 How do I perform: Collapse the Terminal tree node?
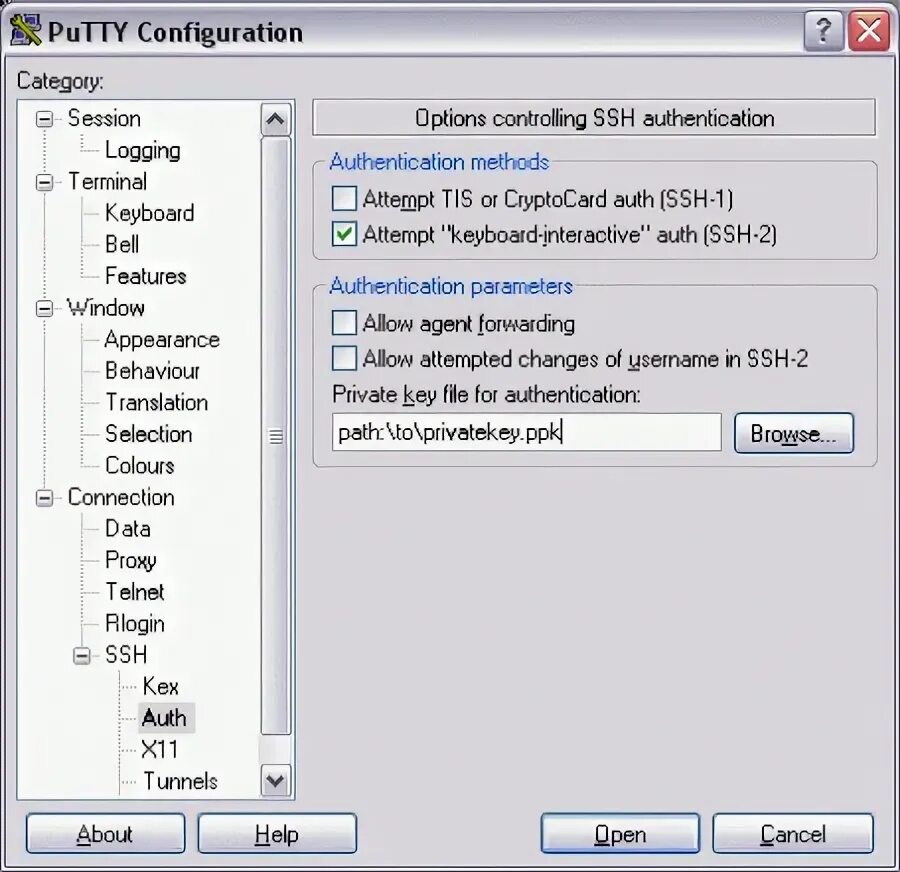point(44,183)
